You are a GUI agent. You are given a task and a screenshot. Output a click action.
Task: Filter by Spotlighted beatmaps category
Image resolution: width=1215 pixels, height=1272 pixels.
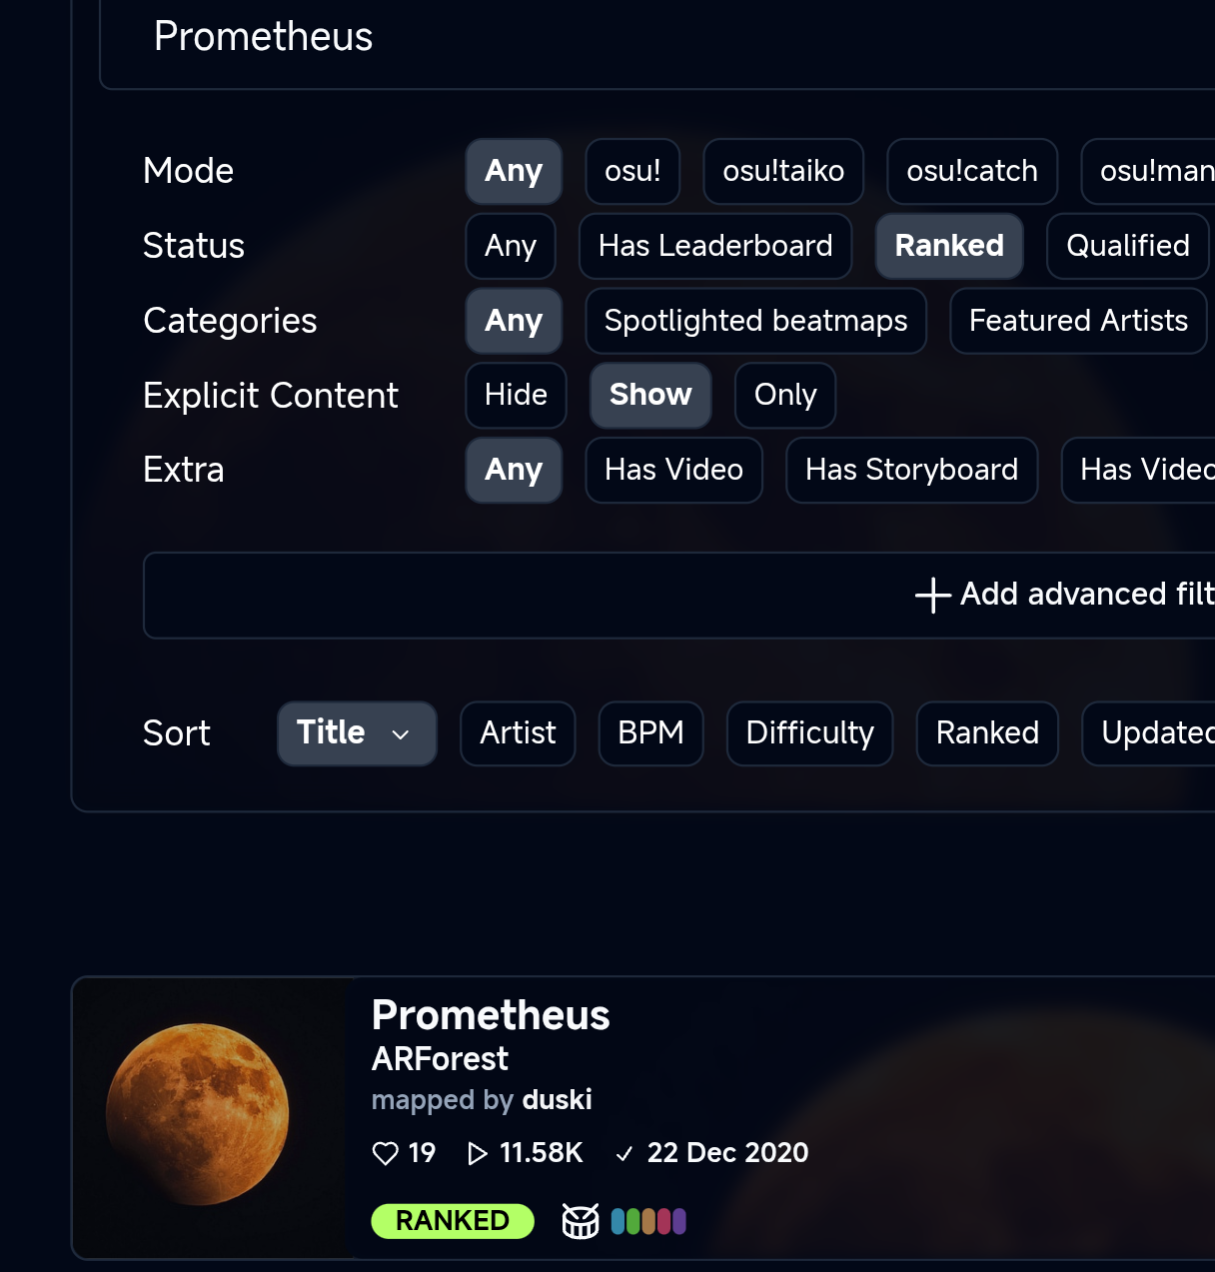(755, 321)
